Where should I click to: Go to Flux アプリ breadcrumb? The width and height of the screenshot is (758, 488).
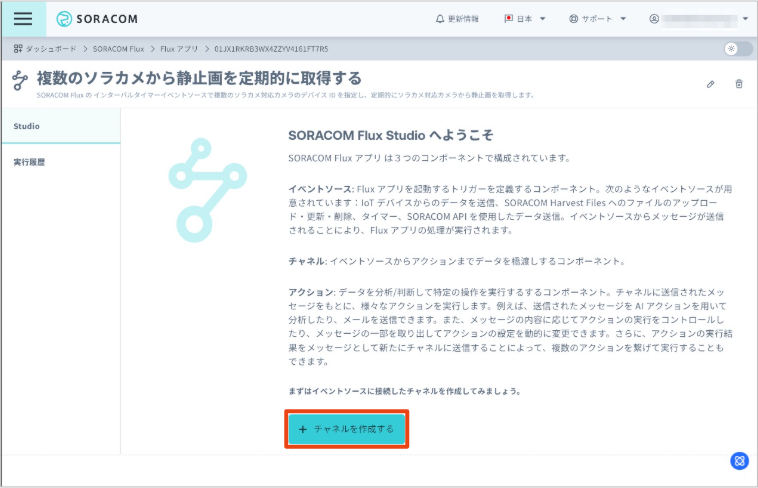179,49
